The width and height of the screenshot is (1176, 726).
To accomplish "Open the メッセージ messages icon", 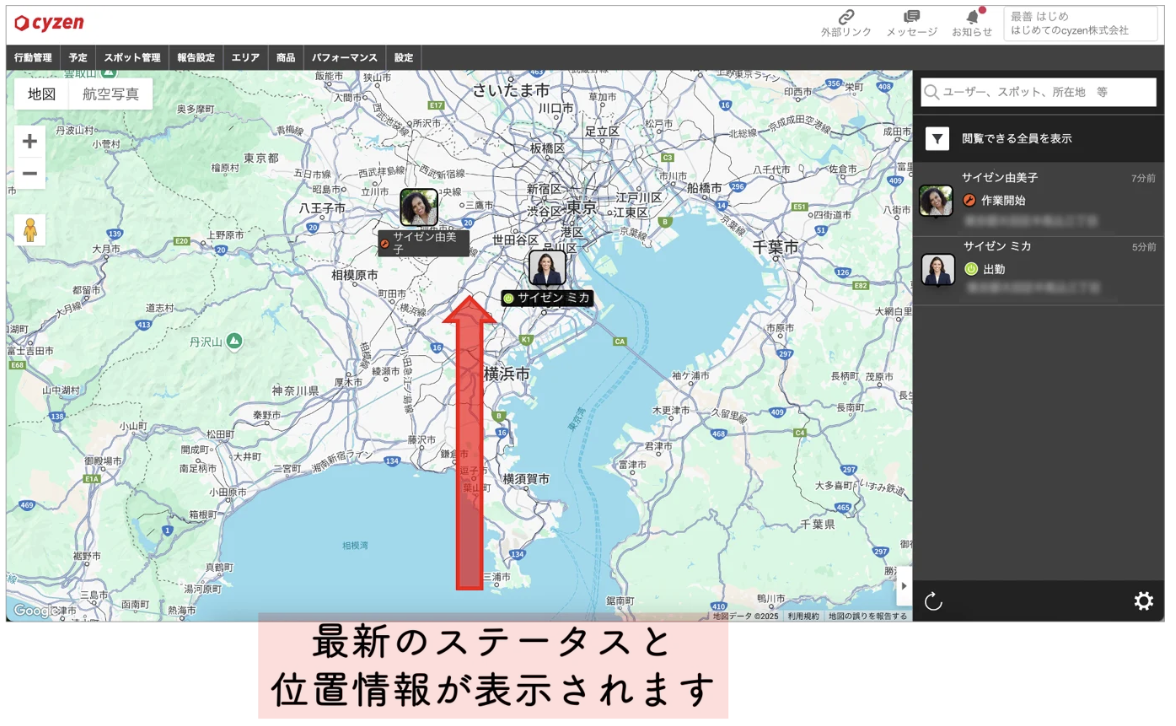I will tap(911, 17).
